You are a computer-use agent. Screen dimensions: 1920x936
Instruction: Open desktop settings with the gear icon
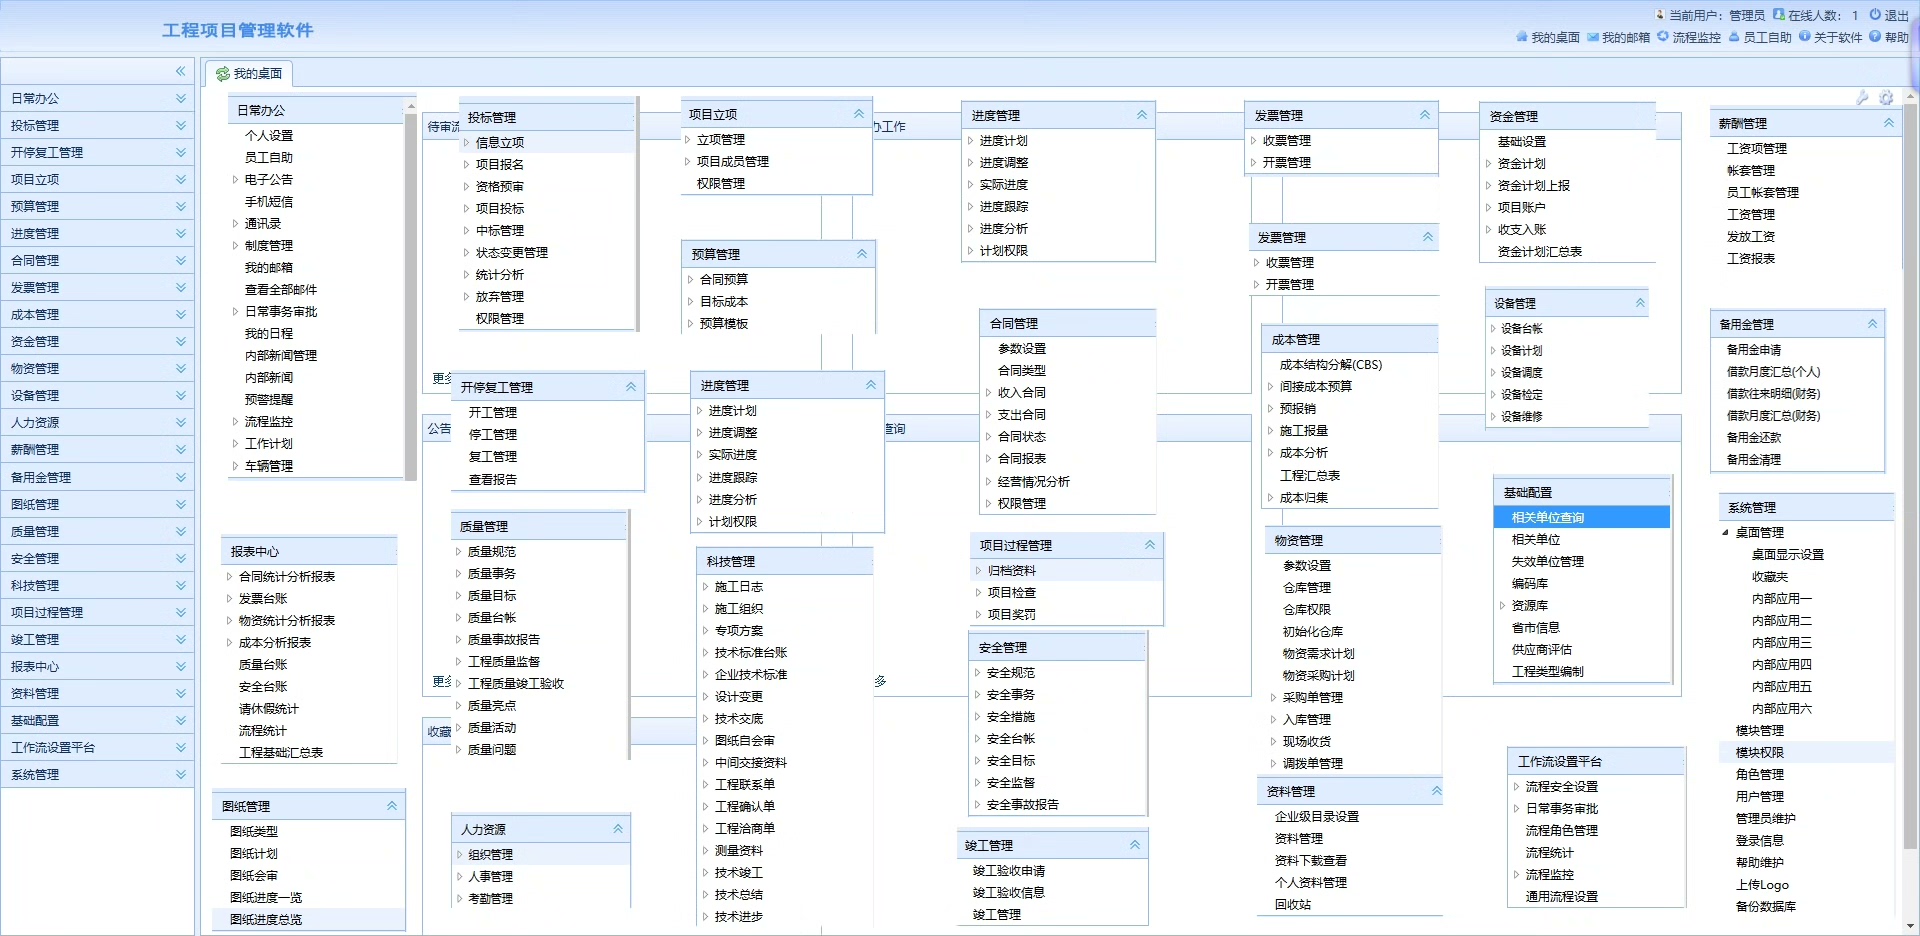coord(1886,98)
